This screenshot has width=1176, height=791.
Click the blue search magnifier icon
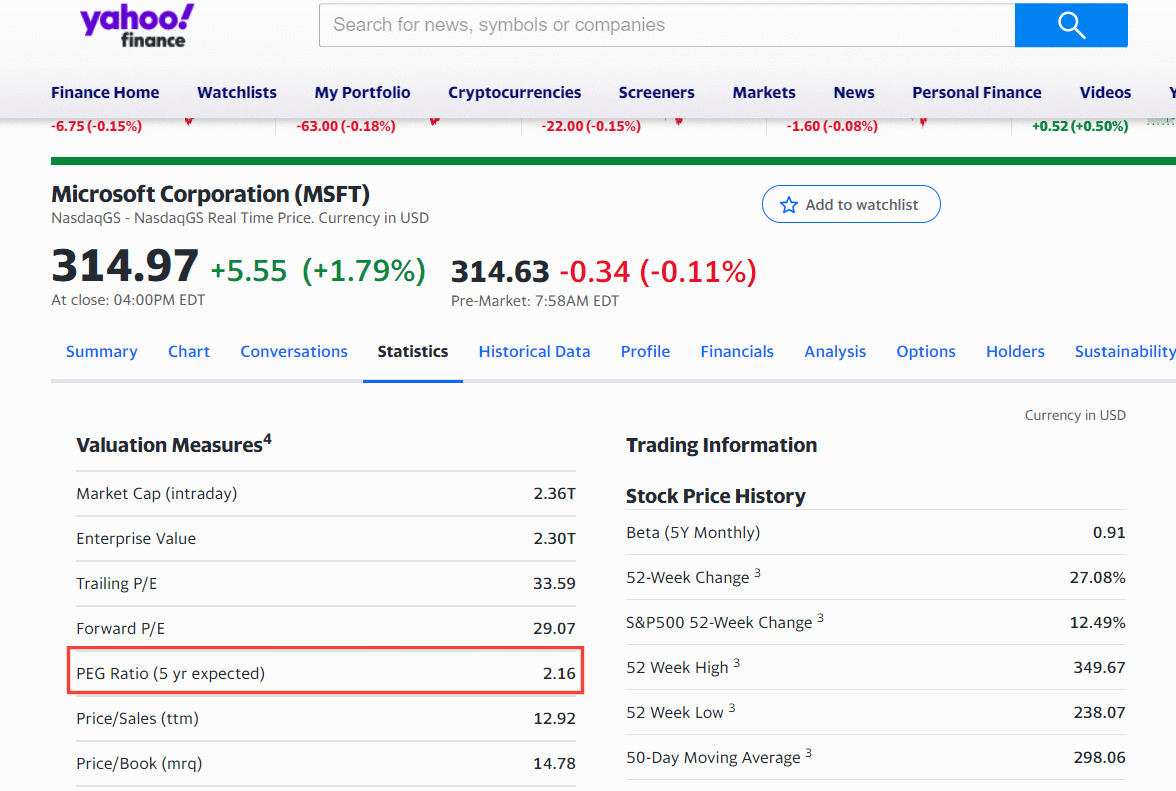coord(1070,25)
